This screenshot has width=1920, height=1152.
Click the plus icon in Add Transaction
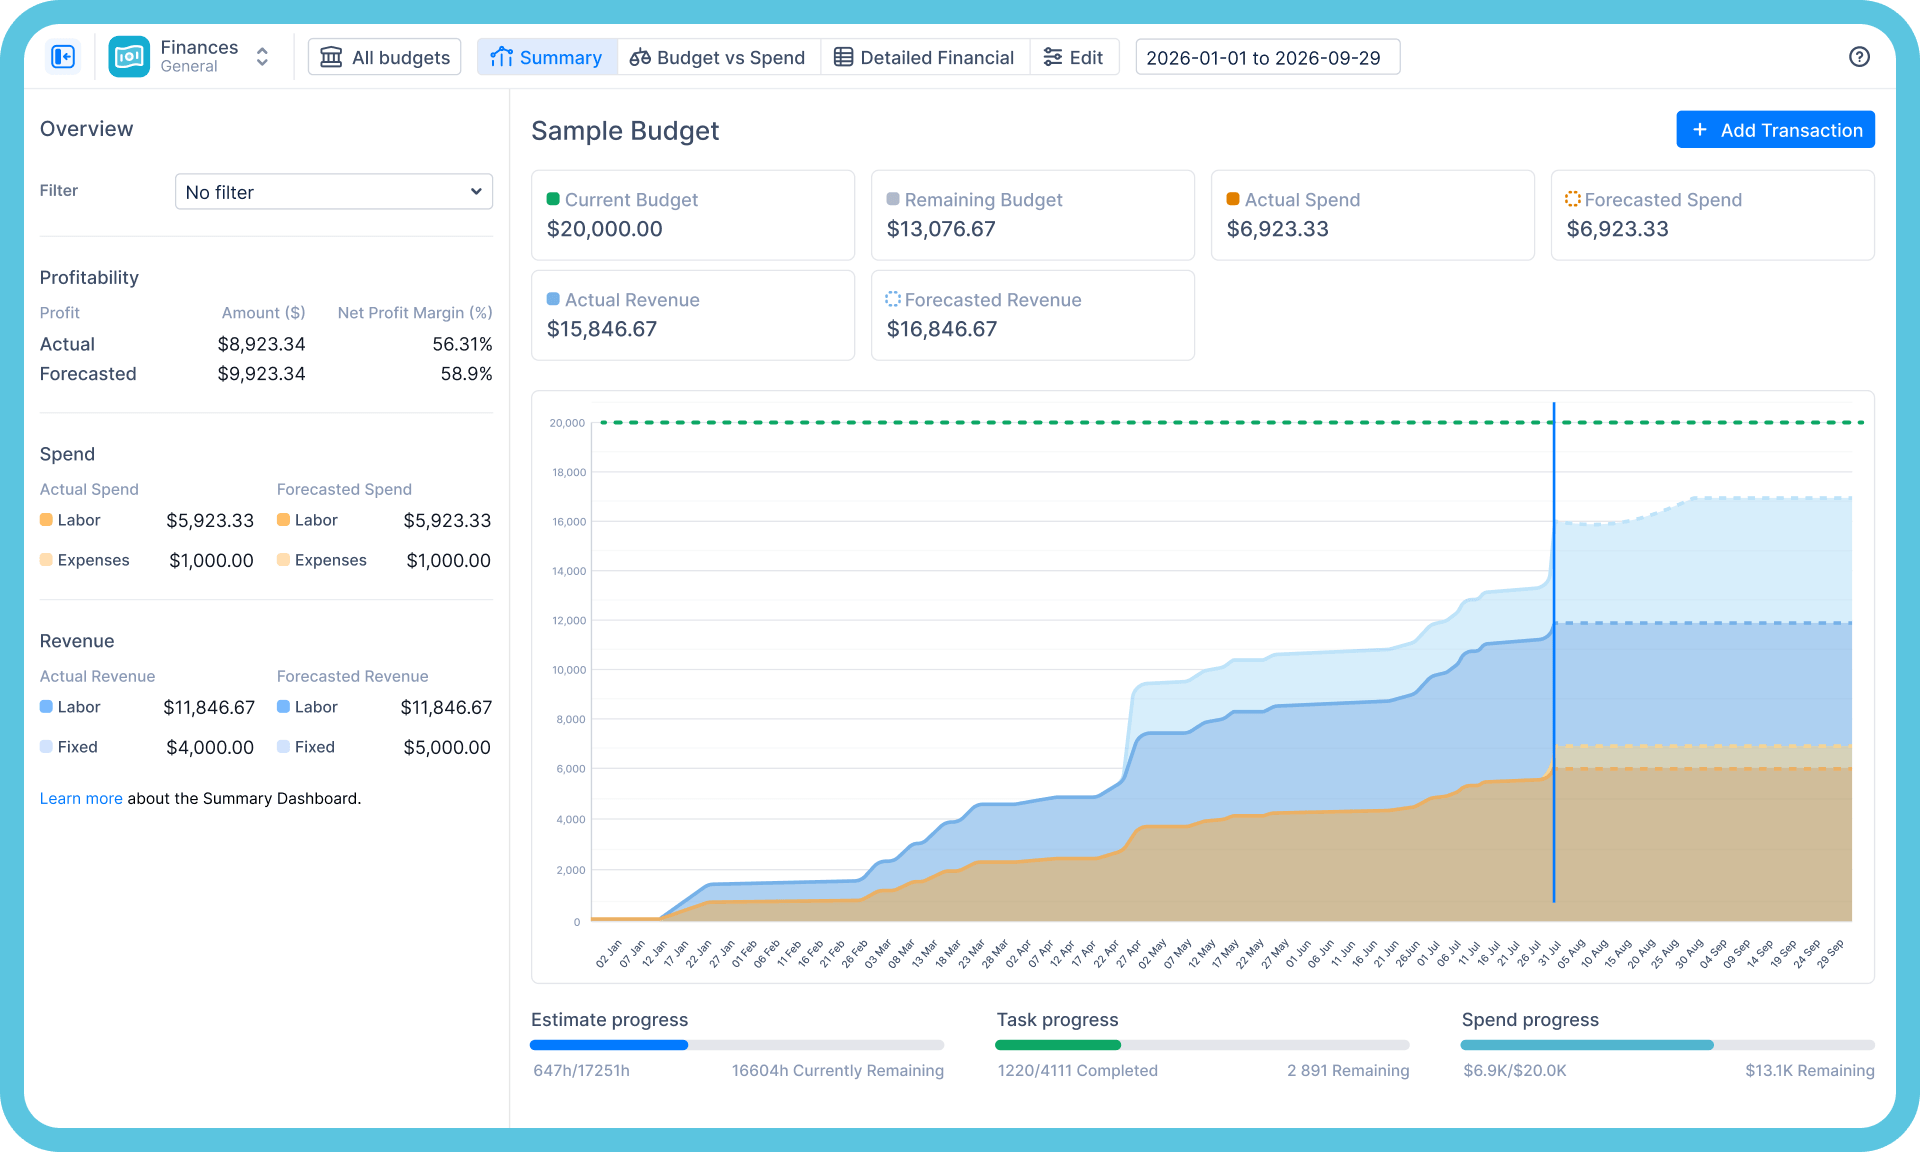click(x=1700, y=130)
